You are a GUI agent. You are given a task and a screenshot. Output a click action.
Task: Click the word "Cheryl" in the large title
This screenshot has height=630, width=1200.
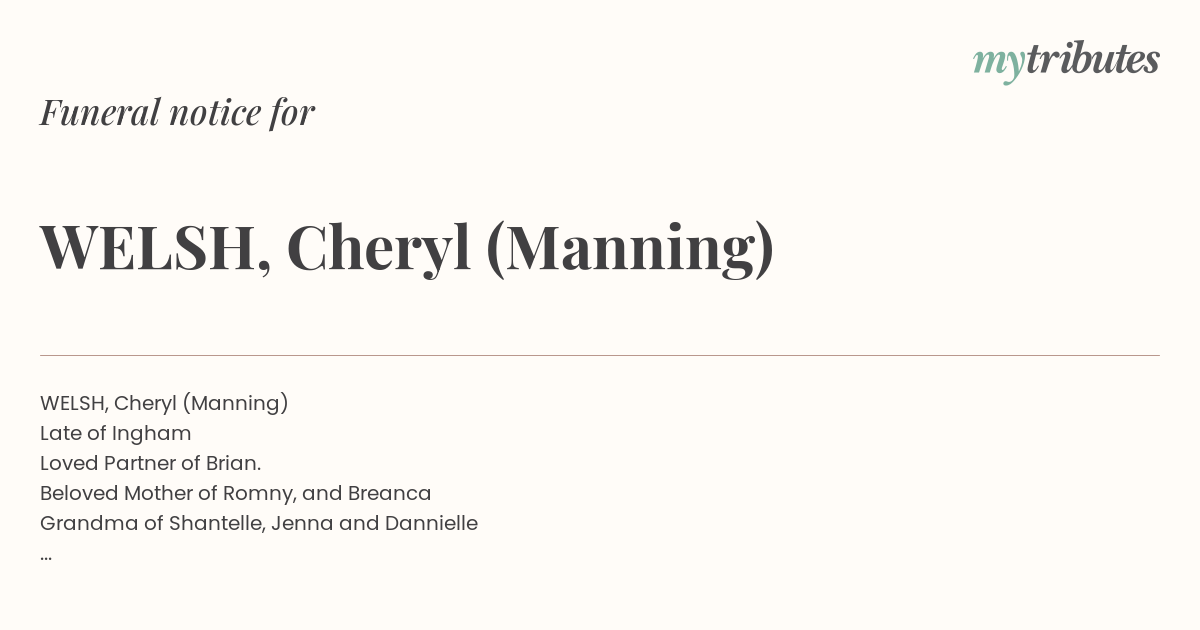click(x=379, y=248)
